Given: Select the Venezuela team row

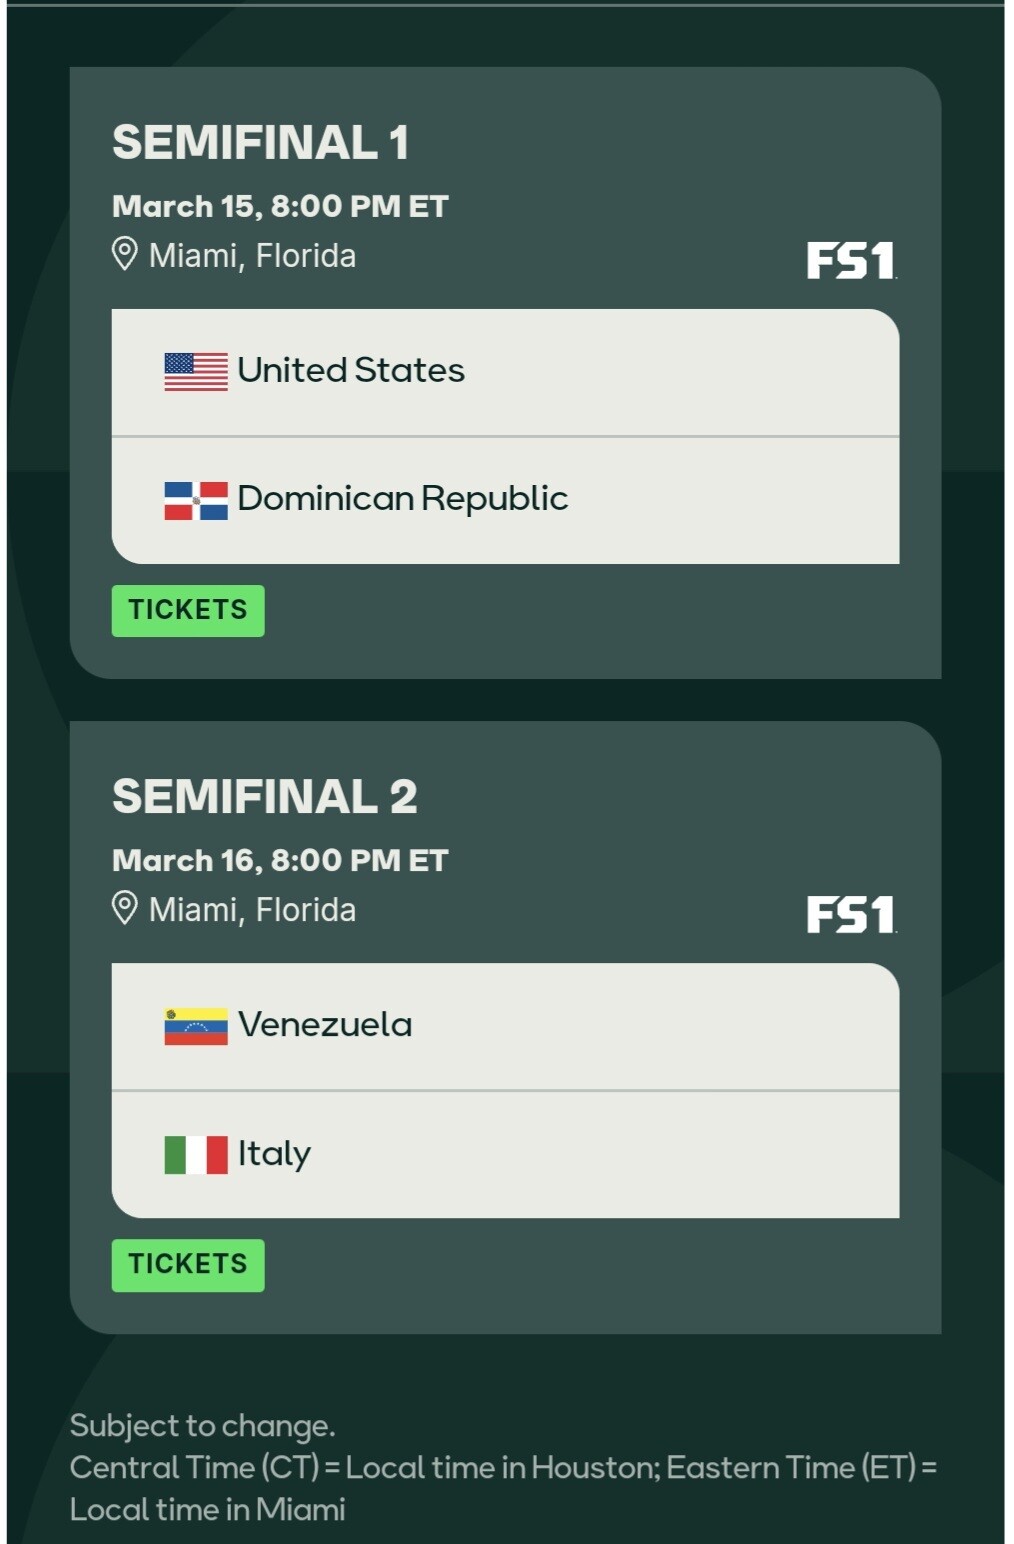Looking at the screenshot, I should click(505, 1026).
